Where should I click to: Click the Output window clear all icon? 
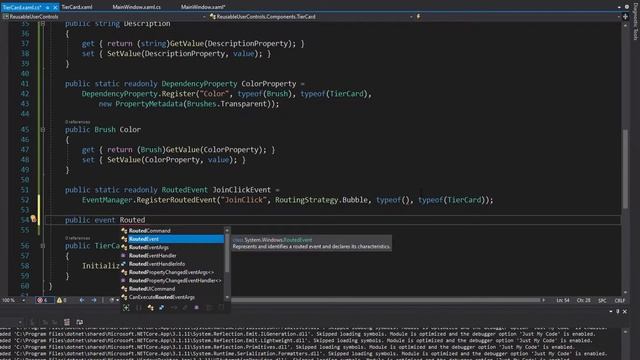pyautogui.click(x=67, y=322)
